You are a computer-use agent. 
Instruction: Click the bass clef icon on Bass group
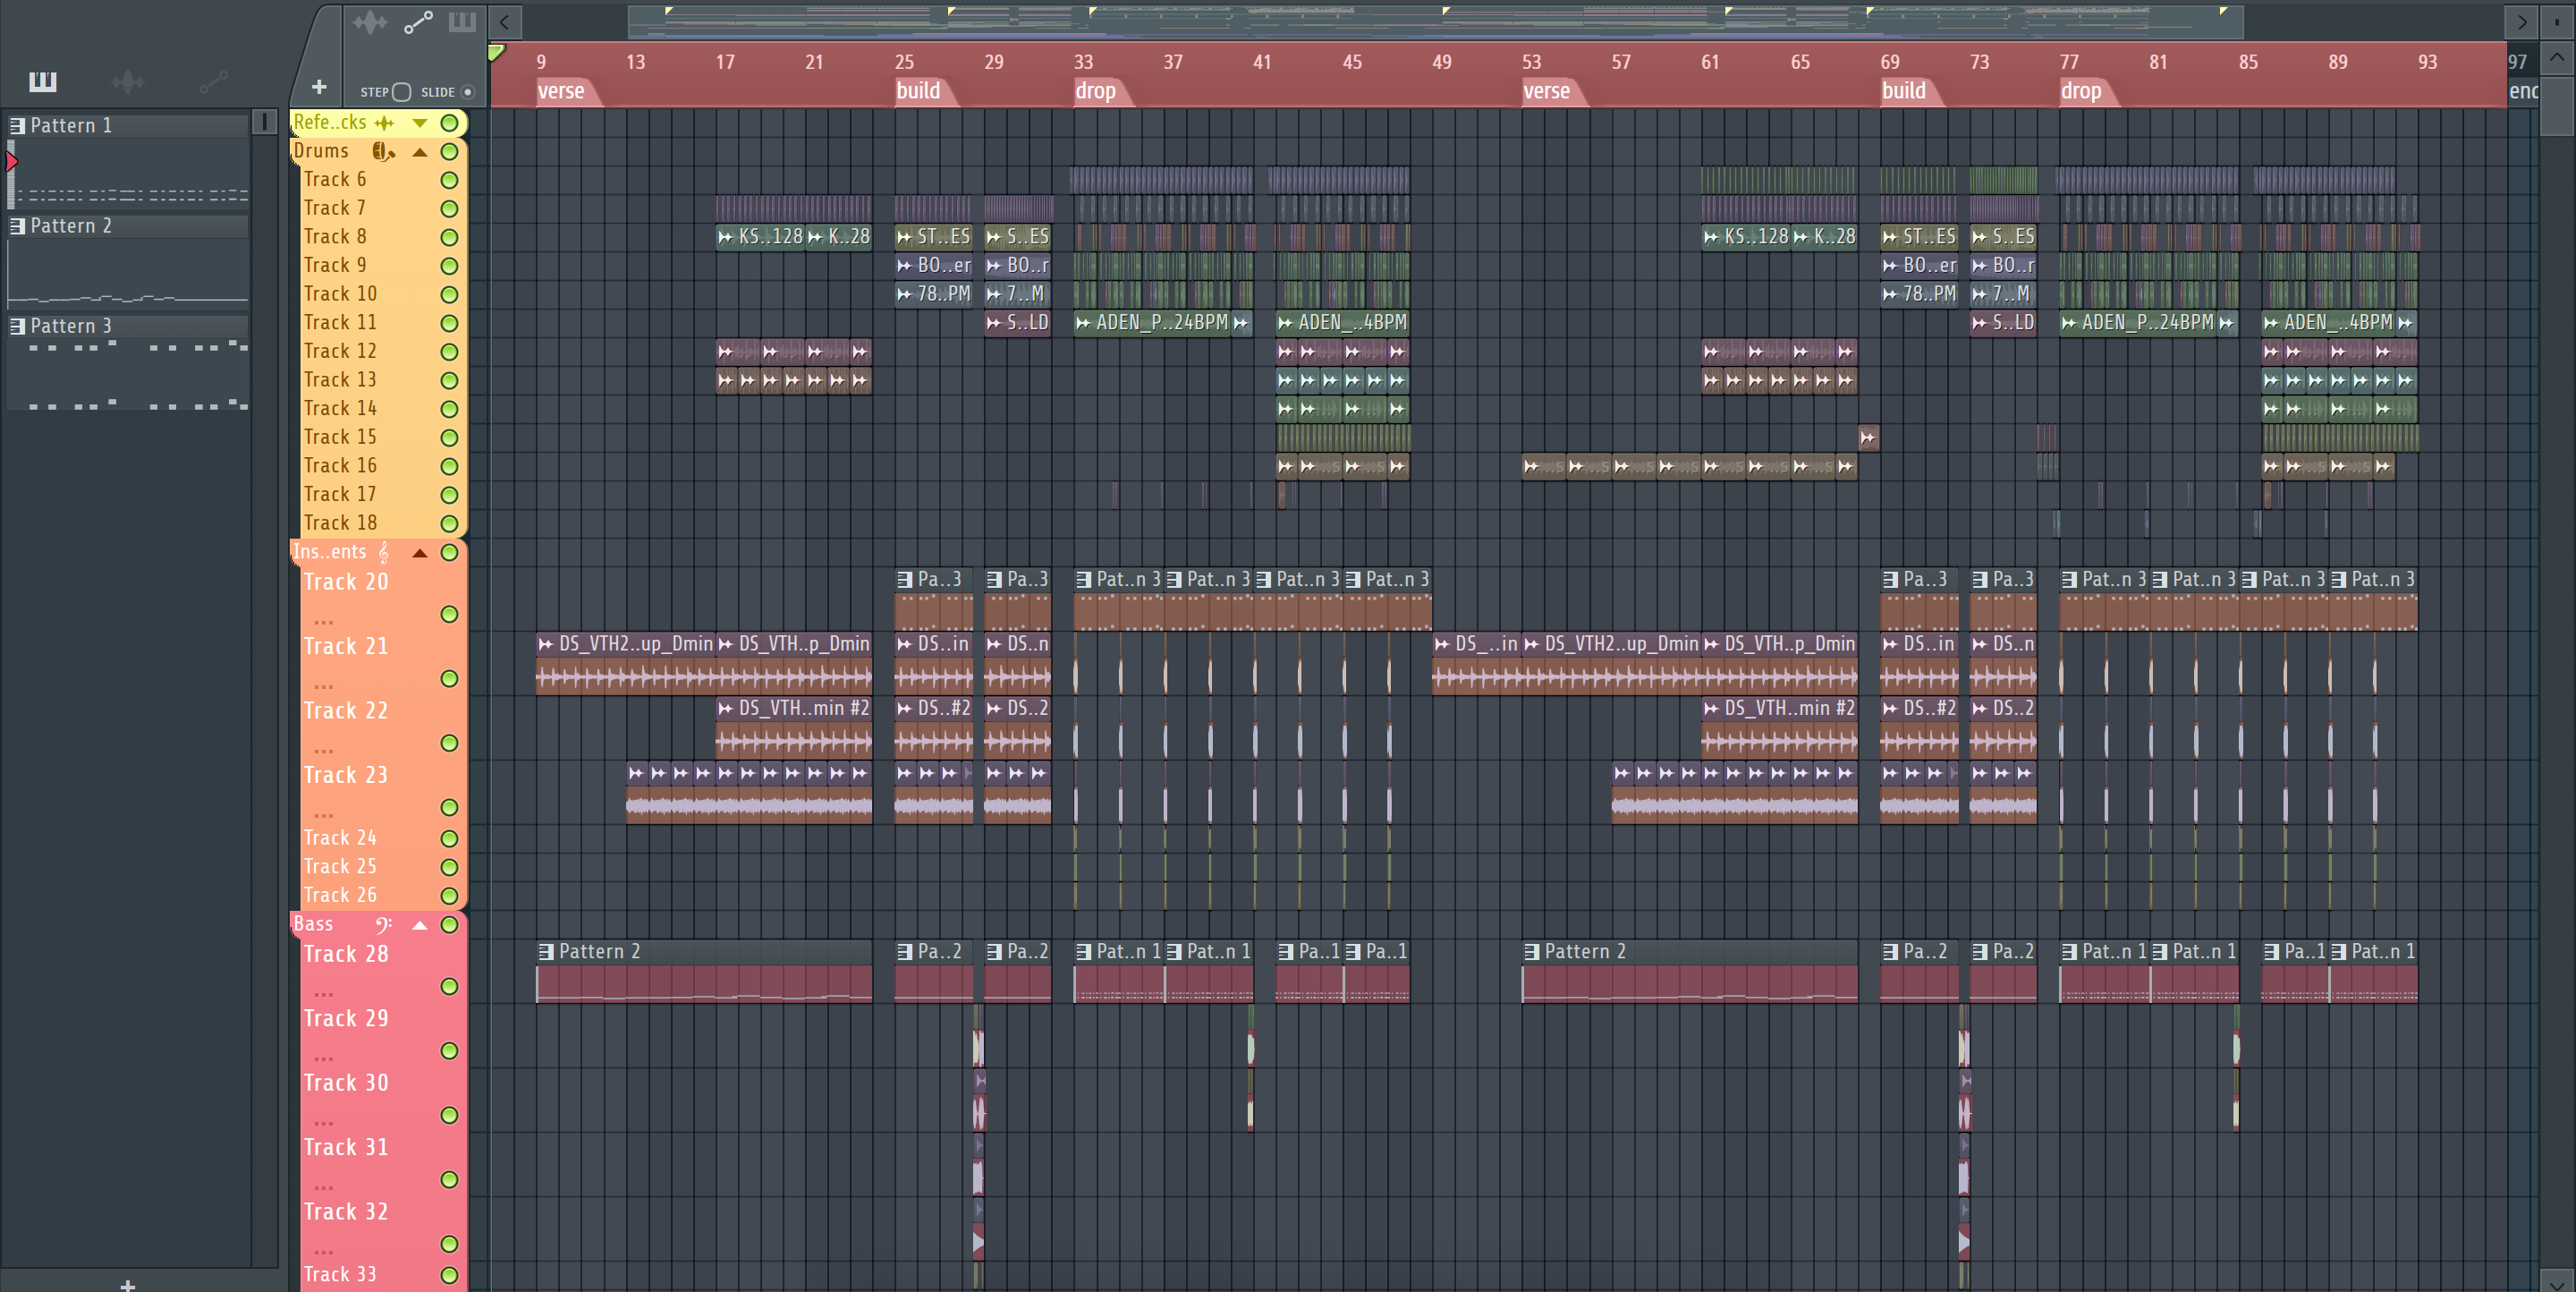[384, 924]
